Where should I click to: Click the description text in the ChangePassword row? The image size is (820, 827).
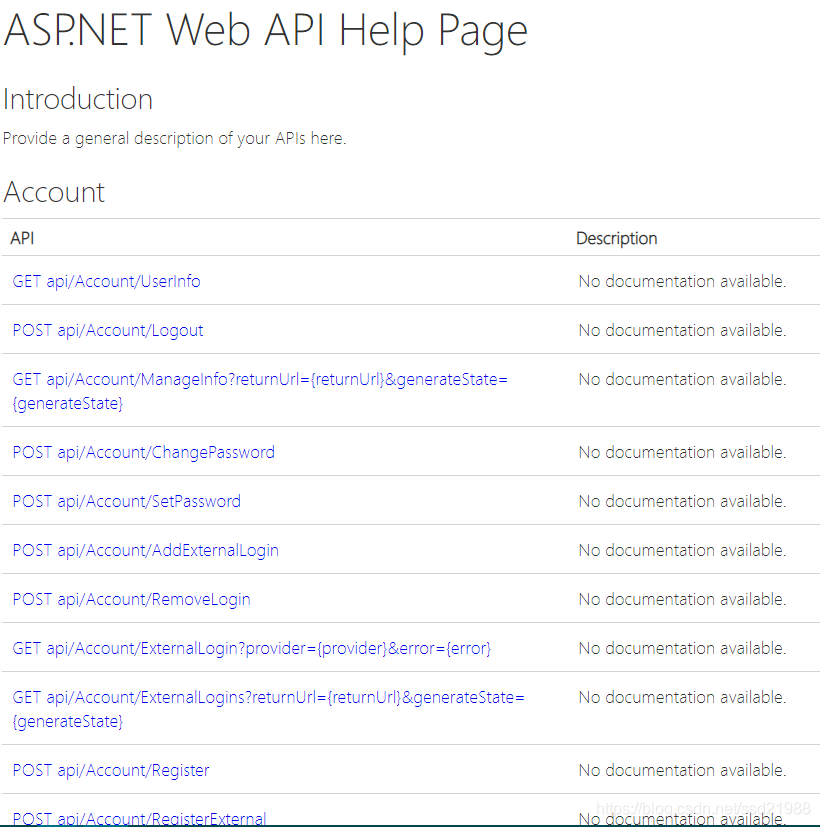pyautogui.click(x=682, y=452)
